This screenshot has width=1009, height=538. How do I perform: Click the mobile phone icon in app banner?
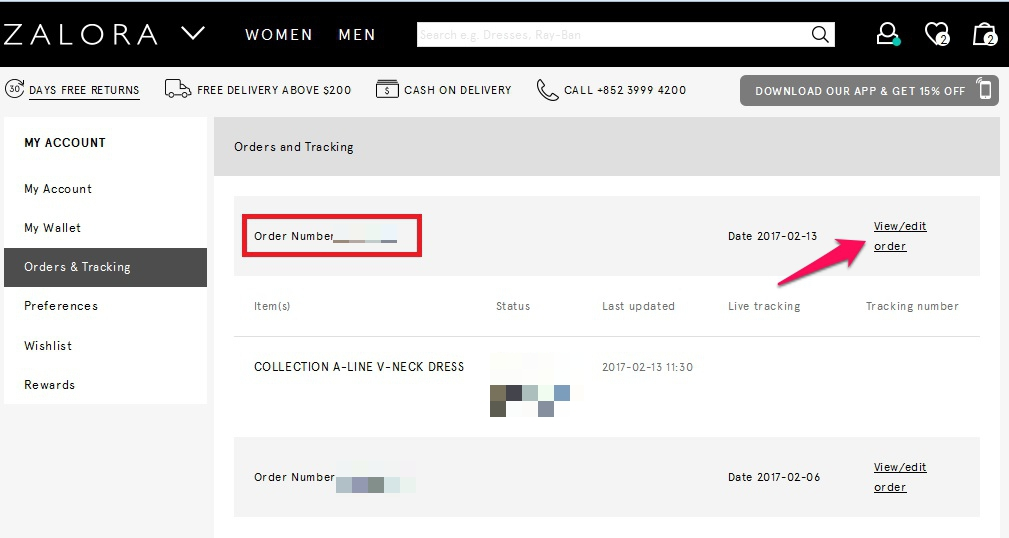pyautogui.click(x=985, y=89)
